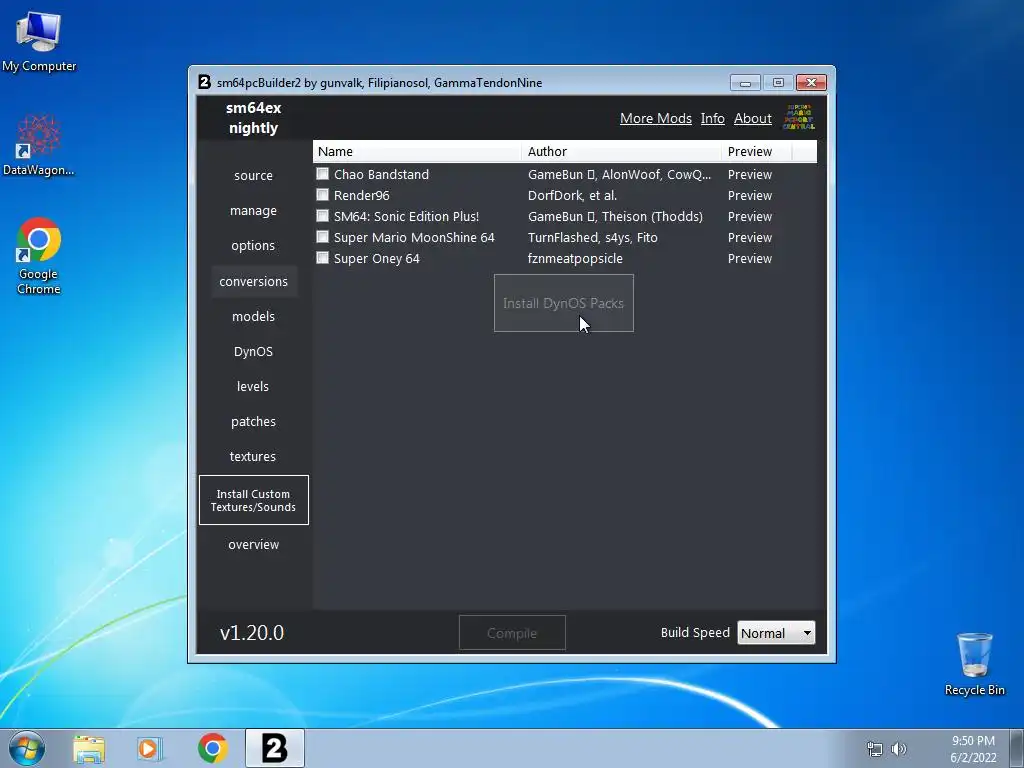Open the levels section
The image size is (1024, 768).
point(253,386)
